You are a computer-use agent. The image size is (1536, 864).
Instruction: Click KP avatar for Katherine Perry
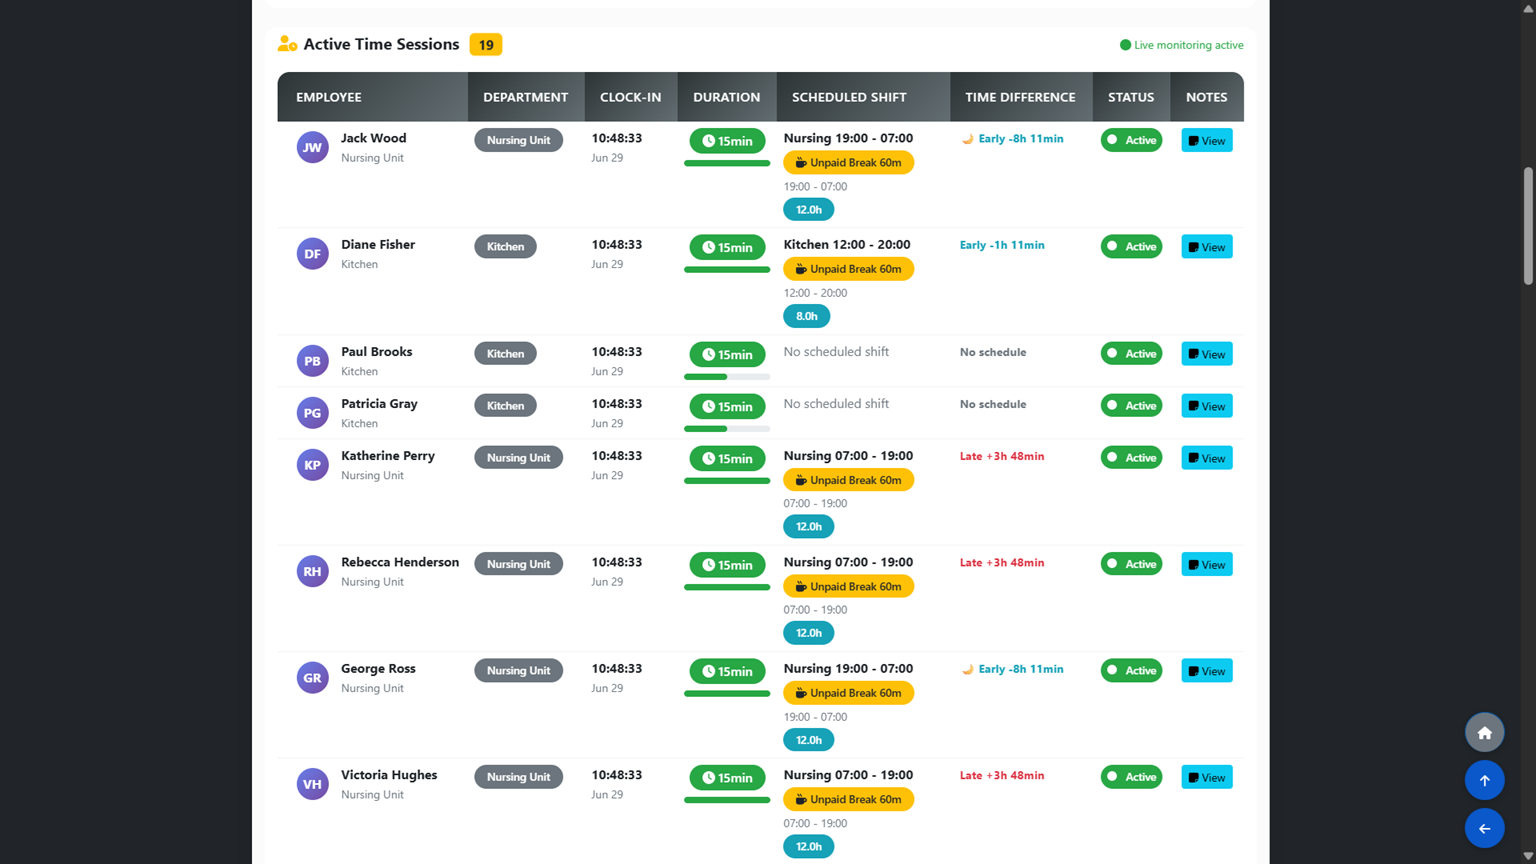pos(312,465)
